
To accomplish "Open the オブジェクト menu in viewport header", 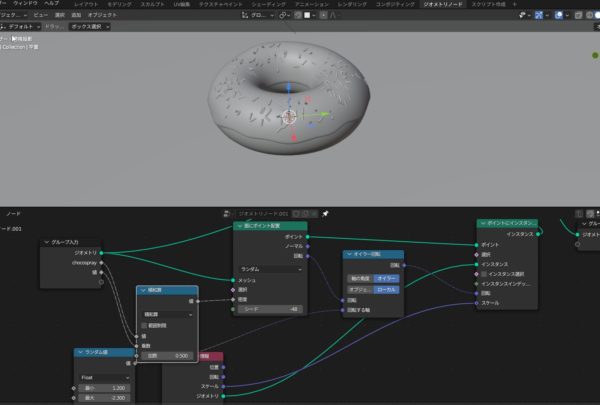I will pyautogui.click(x=102, y=16).
